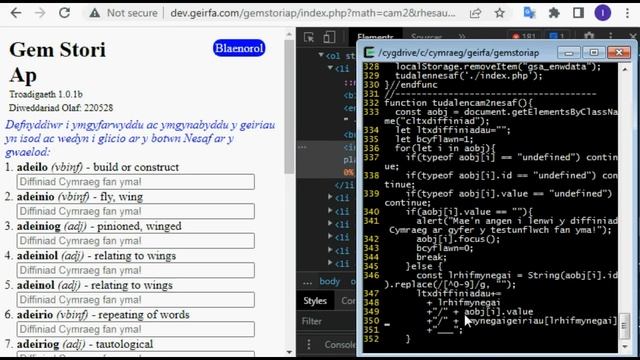
Task: Reload the Gem Stori Ap page
Action: click(x=64, y=13)
